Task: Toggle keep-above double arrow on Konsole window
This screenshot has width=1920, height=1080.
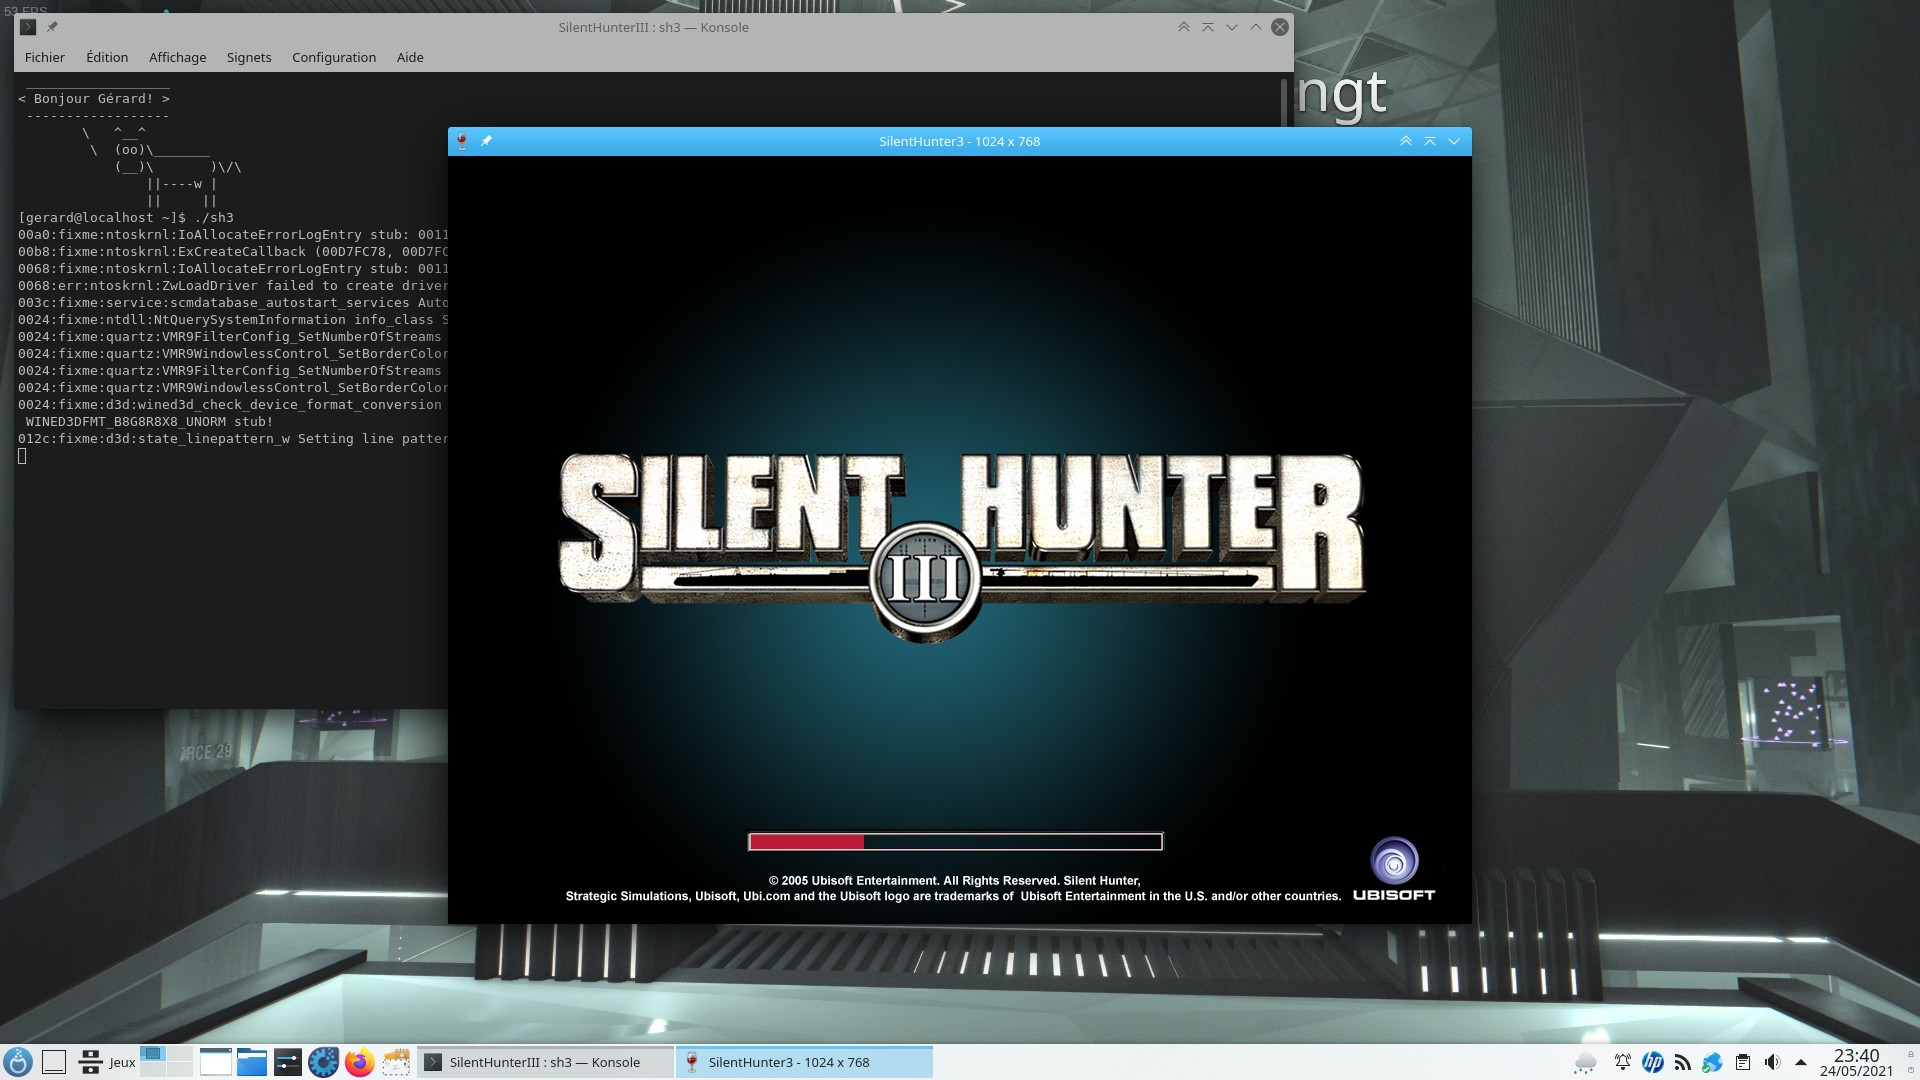Action: [x=1184, y=27]
